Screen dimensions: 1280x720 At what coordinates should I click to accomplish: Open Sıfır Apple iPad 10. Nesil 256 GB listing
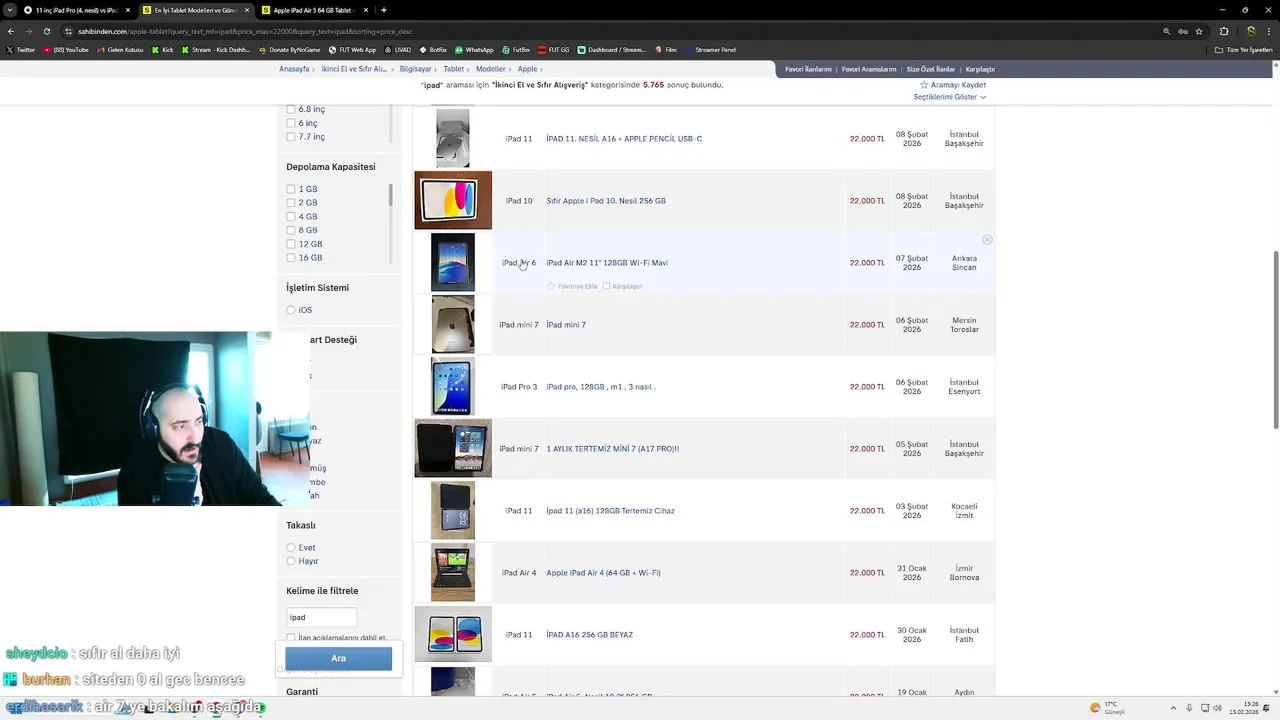coord(606,201)
